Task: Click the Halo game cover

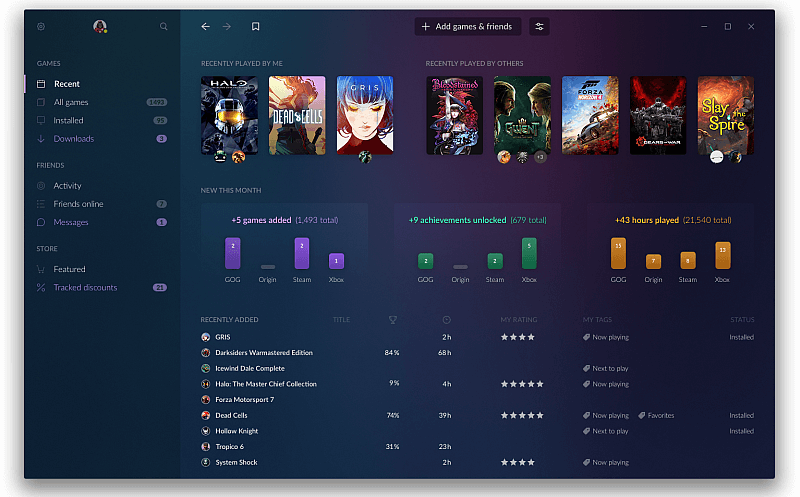Action: point(229,115)
